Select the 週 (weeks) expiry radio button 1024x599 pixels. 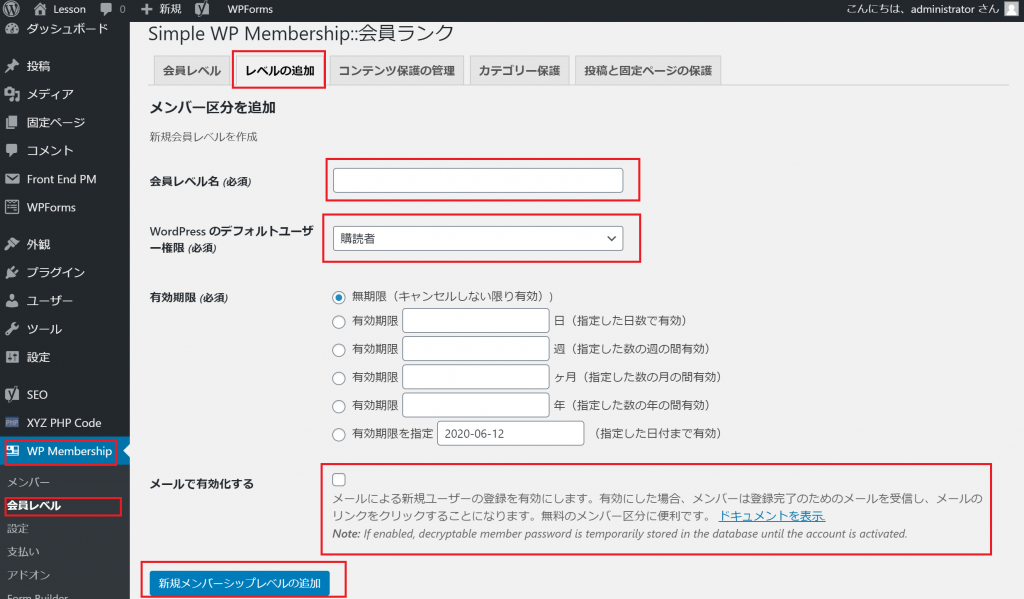tap(338, 350)
